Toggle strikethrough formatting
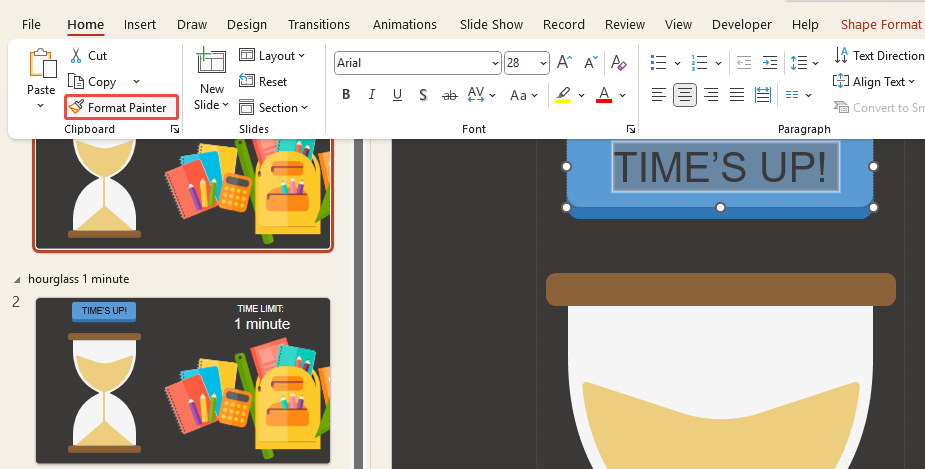This screenshot has height=469, width=925. coord(450,95)
